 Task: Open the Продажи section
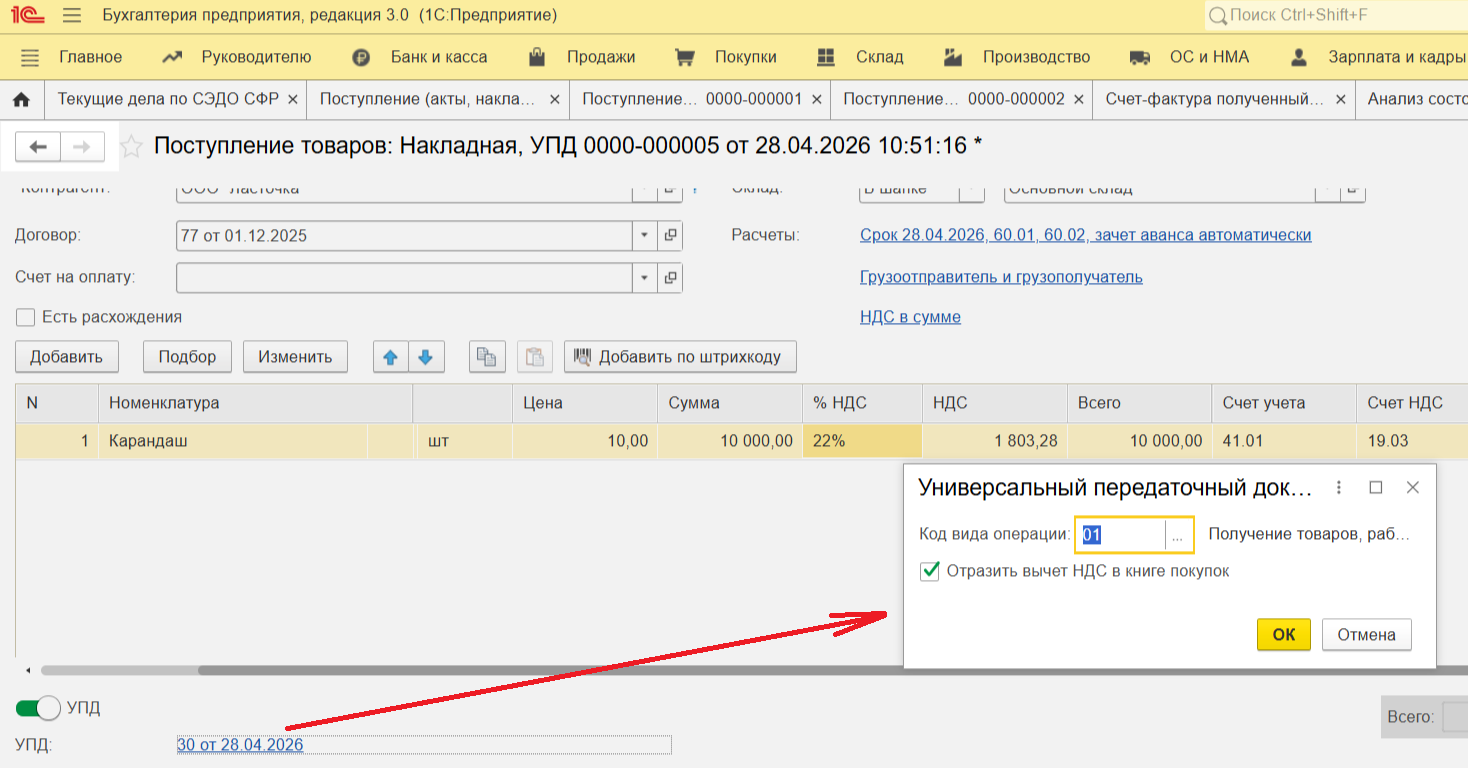[x=601, y=57]
